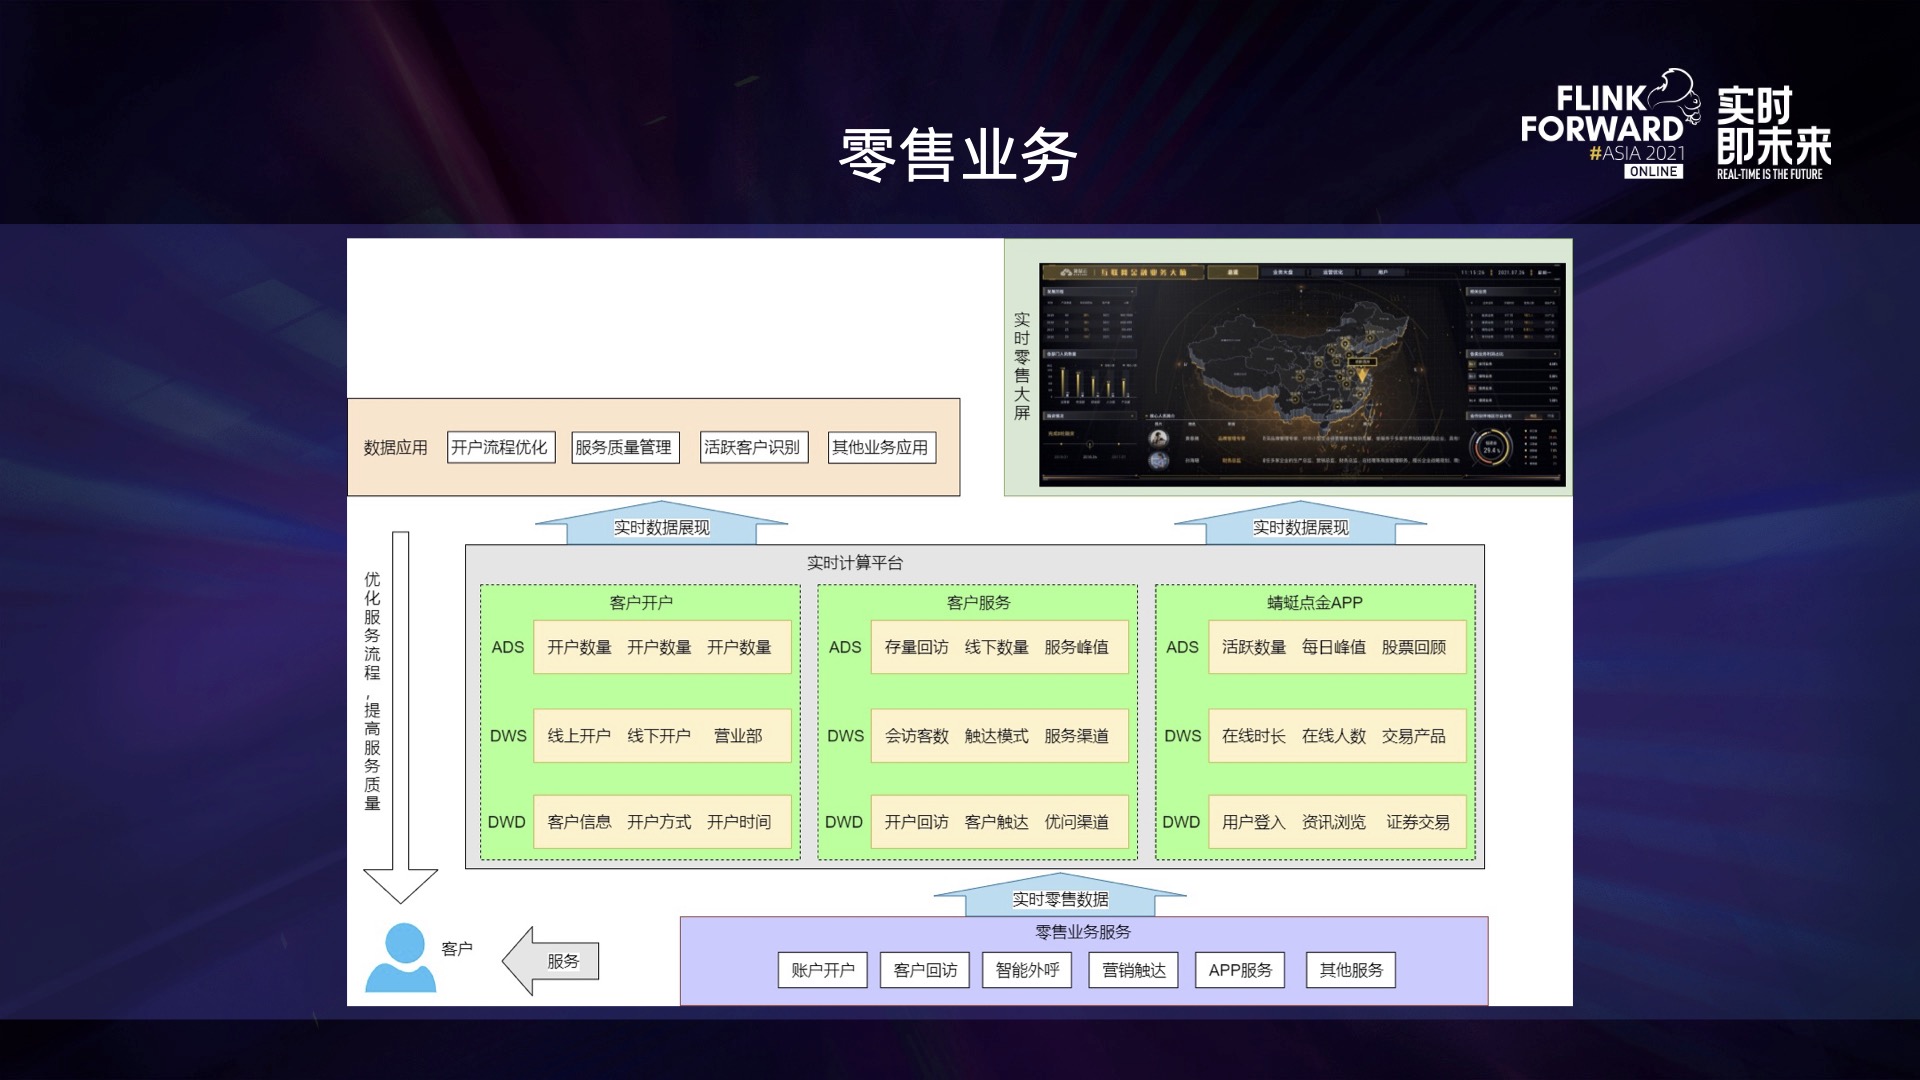The image size is (1920, 1080).
Task: Select the 其他业务应用 box
Action: (880, 447)
